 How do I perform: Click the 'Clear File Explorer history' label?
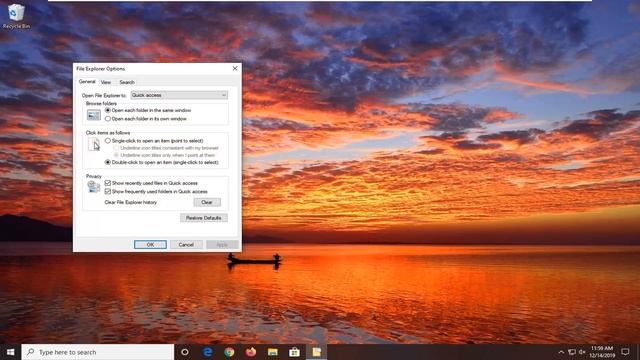coord(131,202)
